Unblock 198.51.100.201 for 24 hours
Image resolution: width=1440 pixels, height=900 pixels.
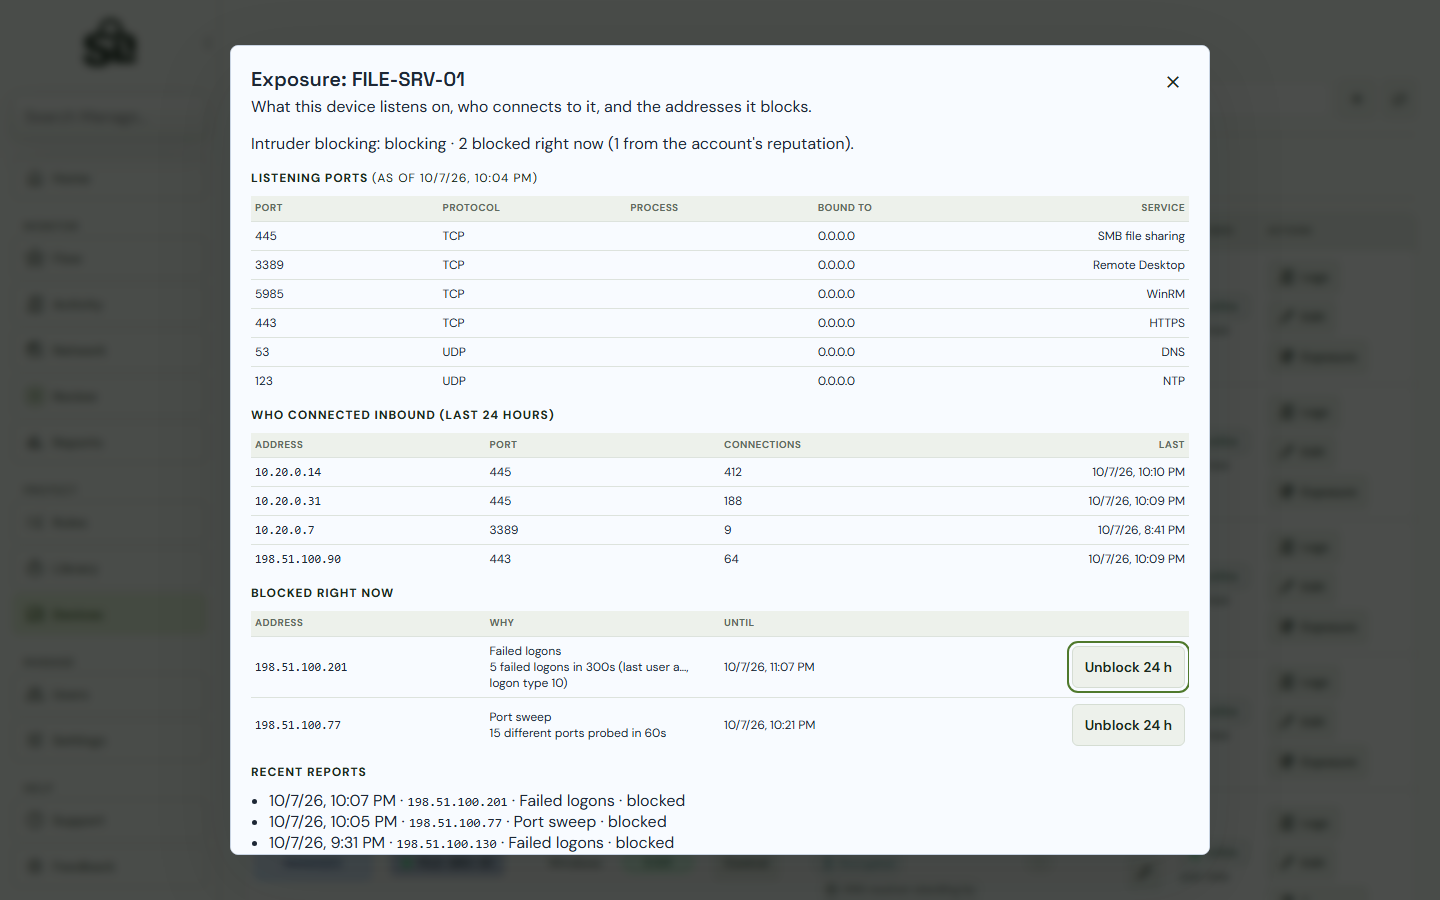coord(1128,667)
